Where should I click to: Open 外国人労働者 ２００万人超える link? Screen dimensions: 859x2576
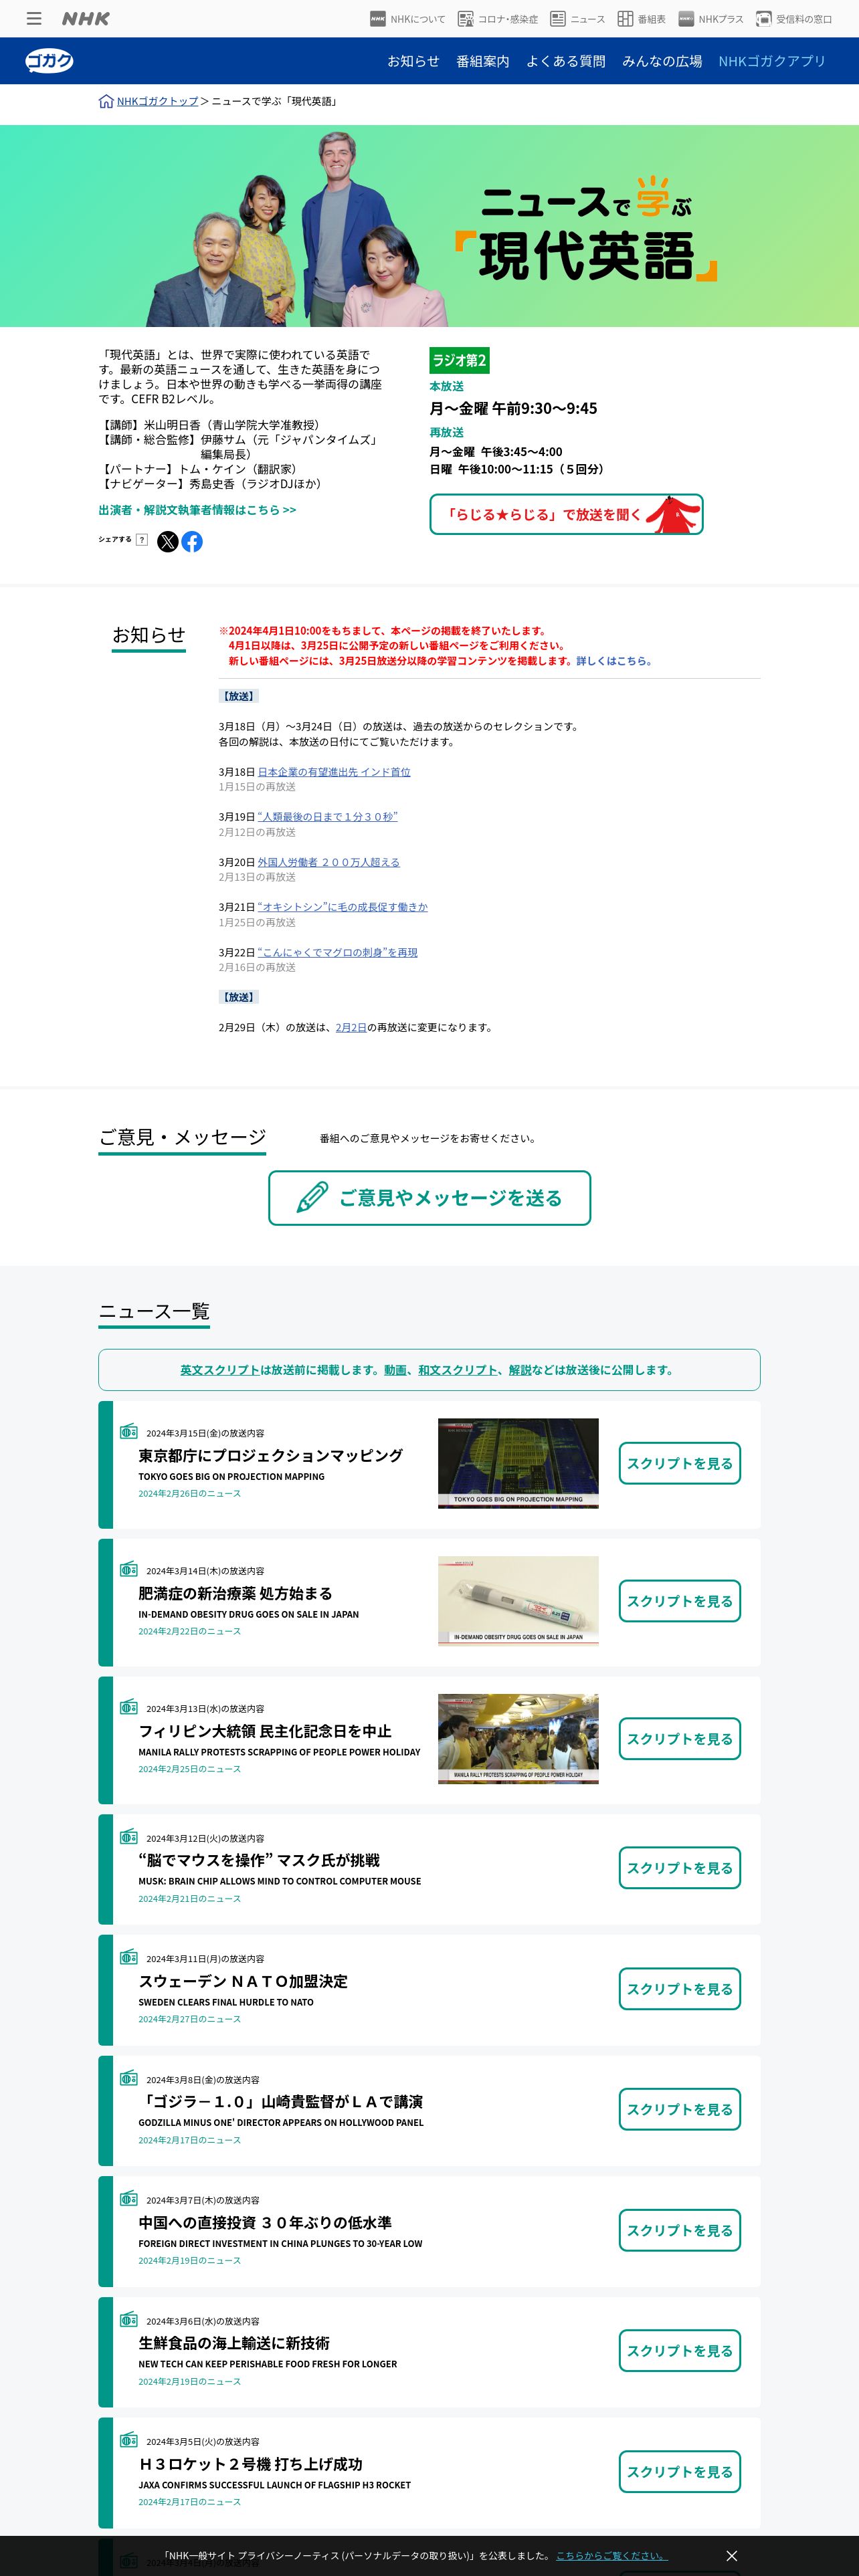click(x=328, y=862)
